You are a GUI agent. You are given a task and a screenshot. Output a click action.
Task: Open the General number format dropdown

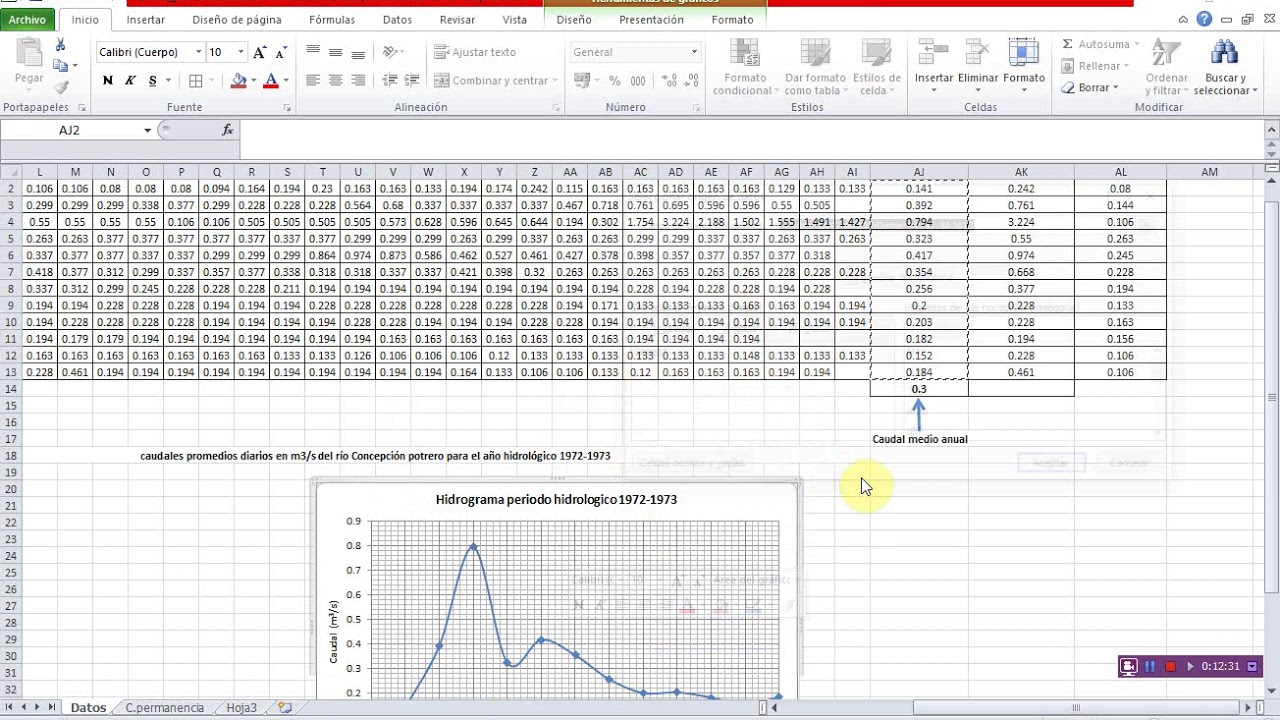694,52
